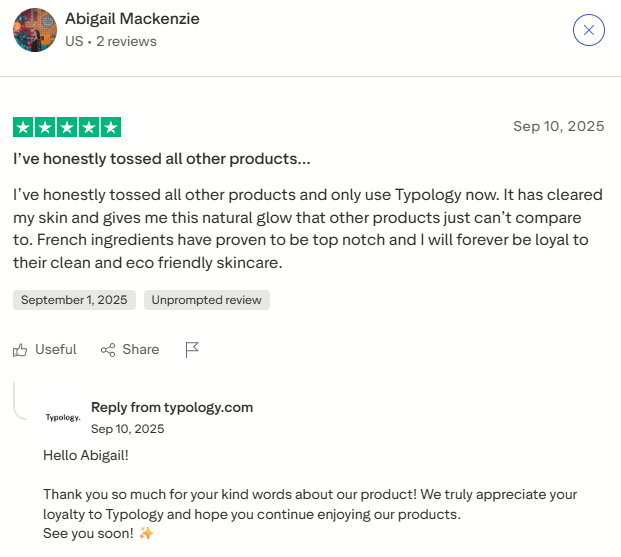Open Abigail Mackenzie's reviewer profile name

(x=134, y=19)
